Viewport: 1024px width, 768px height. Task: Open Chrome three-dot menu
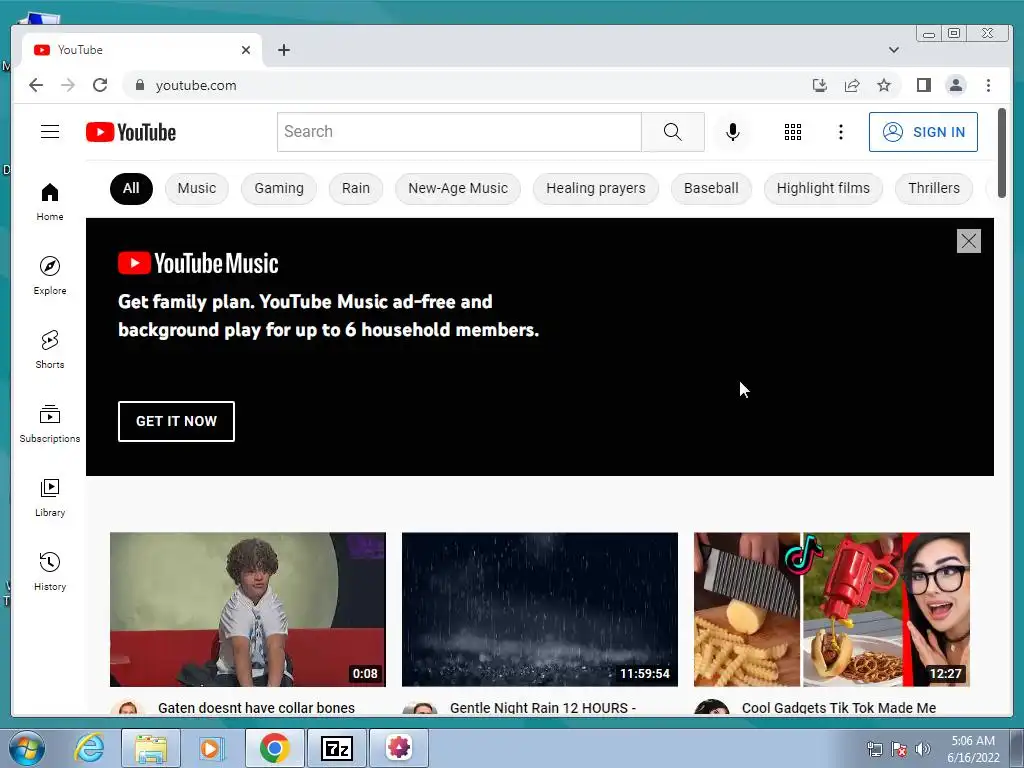[988, 85]
